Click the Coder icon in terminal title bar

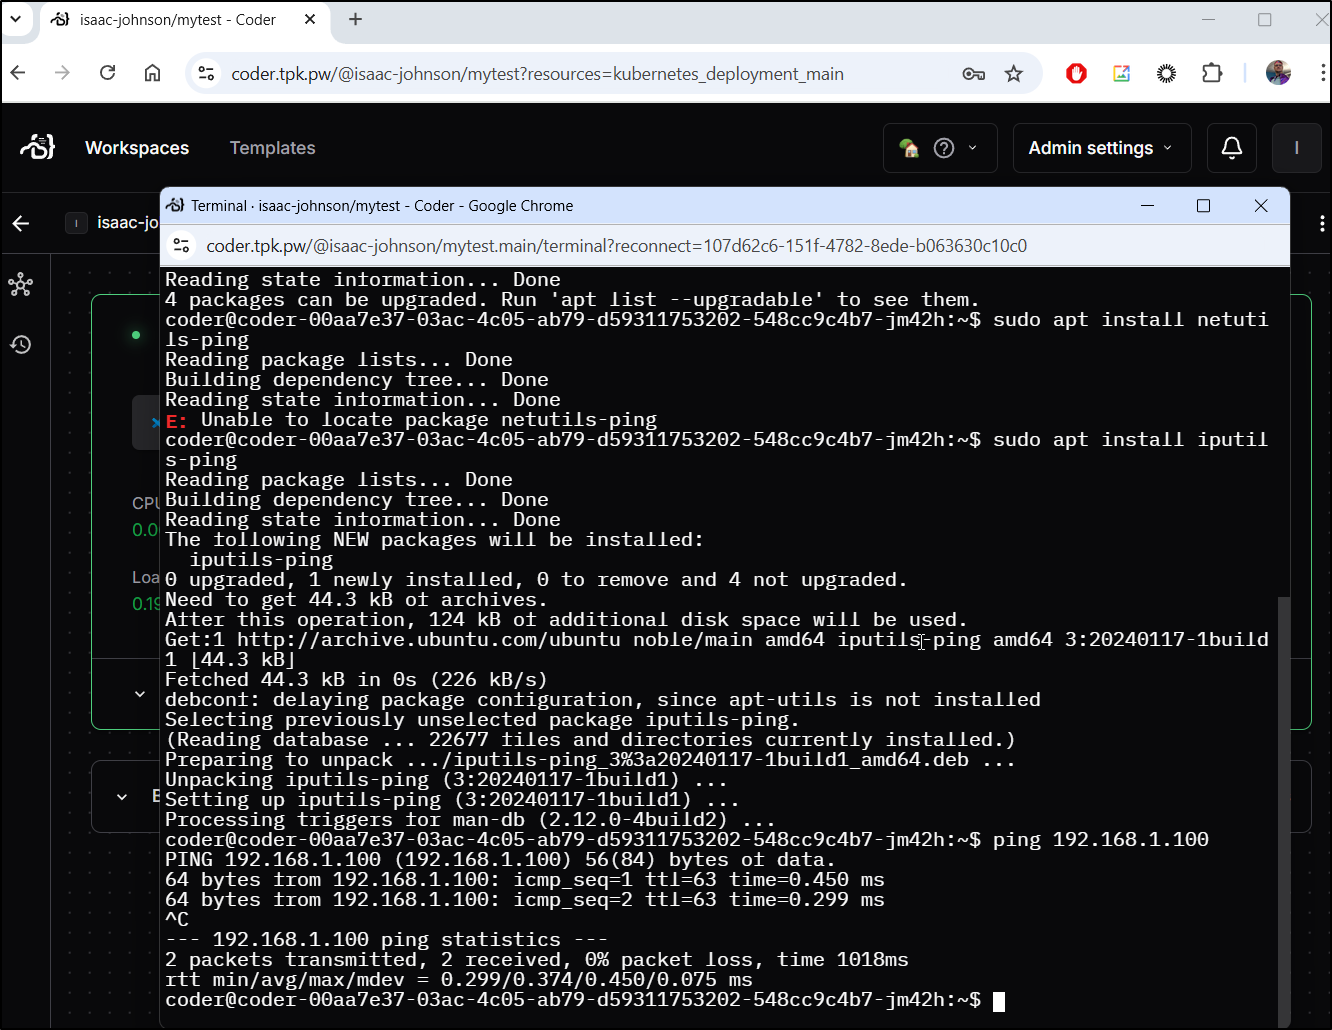pyautogui.click(x=175, y=205)
